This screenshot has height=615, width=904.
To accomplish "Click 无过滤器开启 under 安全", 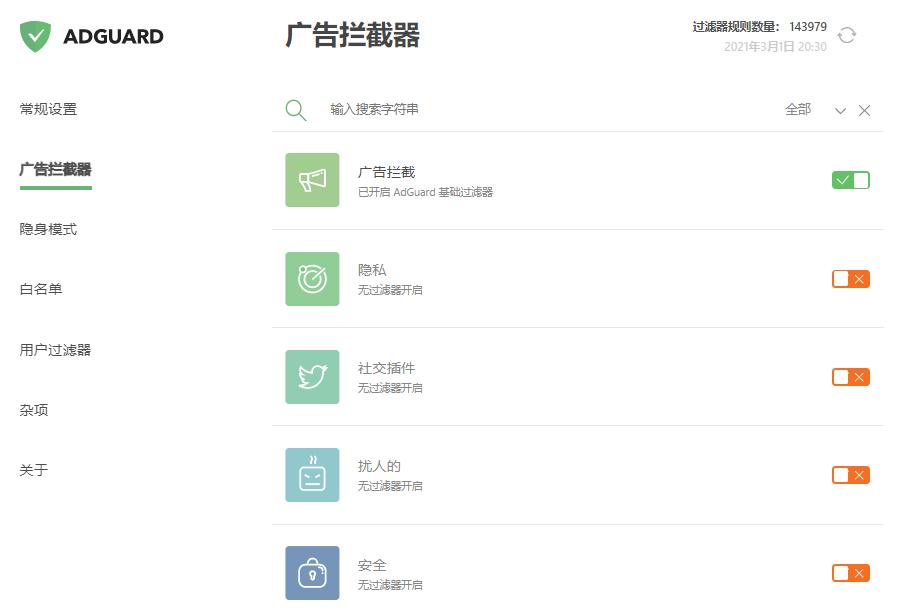I will tap(390, 585).
